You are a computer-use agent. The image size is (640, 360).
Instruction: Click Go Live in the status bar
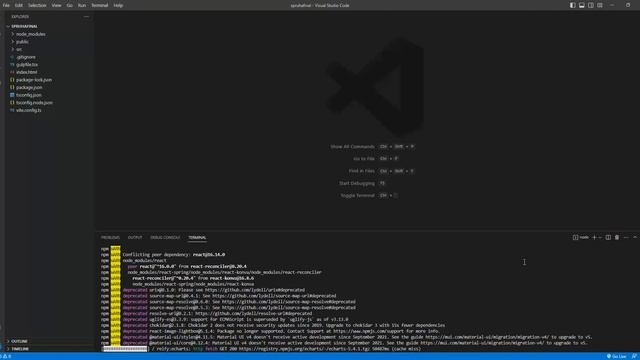617,356
